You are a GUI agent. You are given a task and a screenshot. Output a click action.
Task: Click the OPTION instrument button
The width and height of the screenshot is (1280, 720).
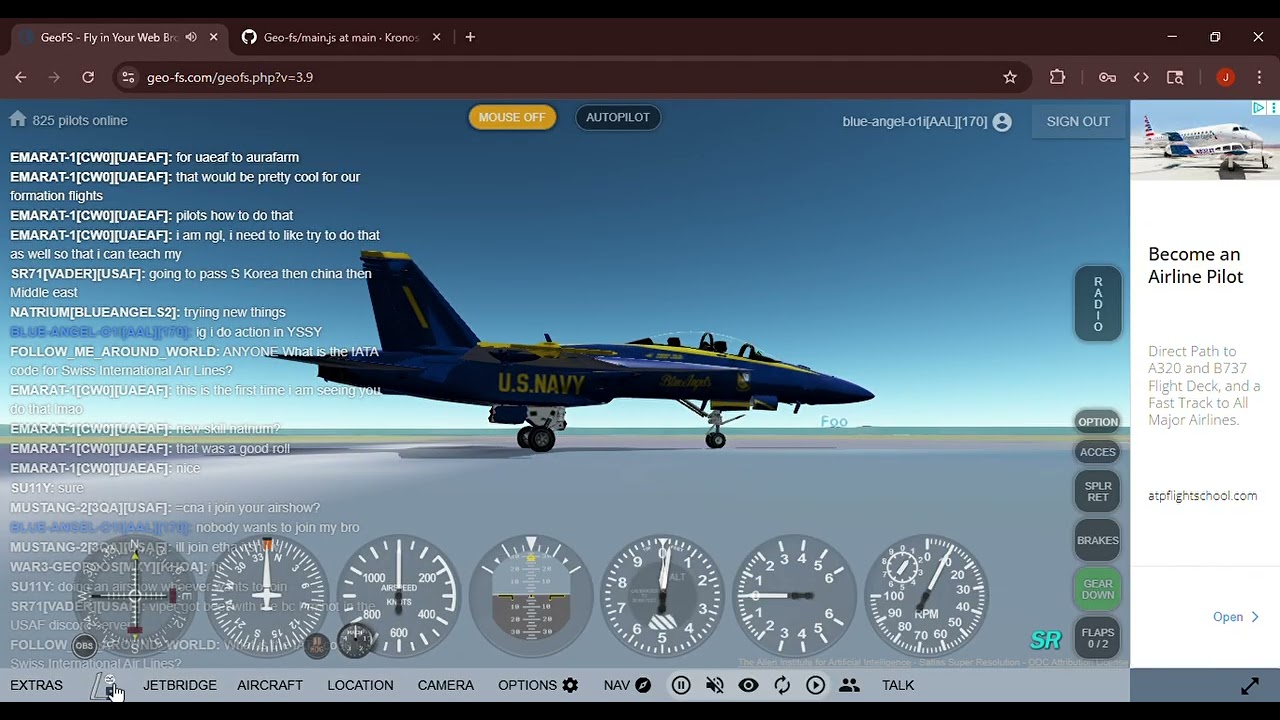1098,422
